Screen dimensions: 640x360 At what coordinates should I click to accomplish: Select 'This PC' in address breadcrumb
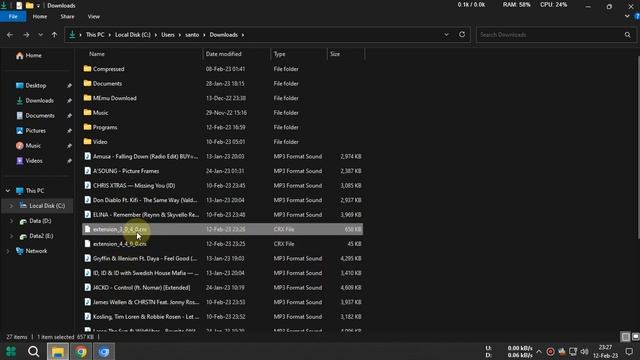[95, 35]
